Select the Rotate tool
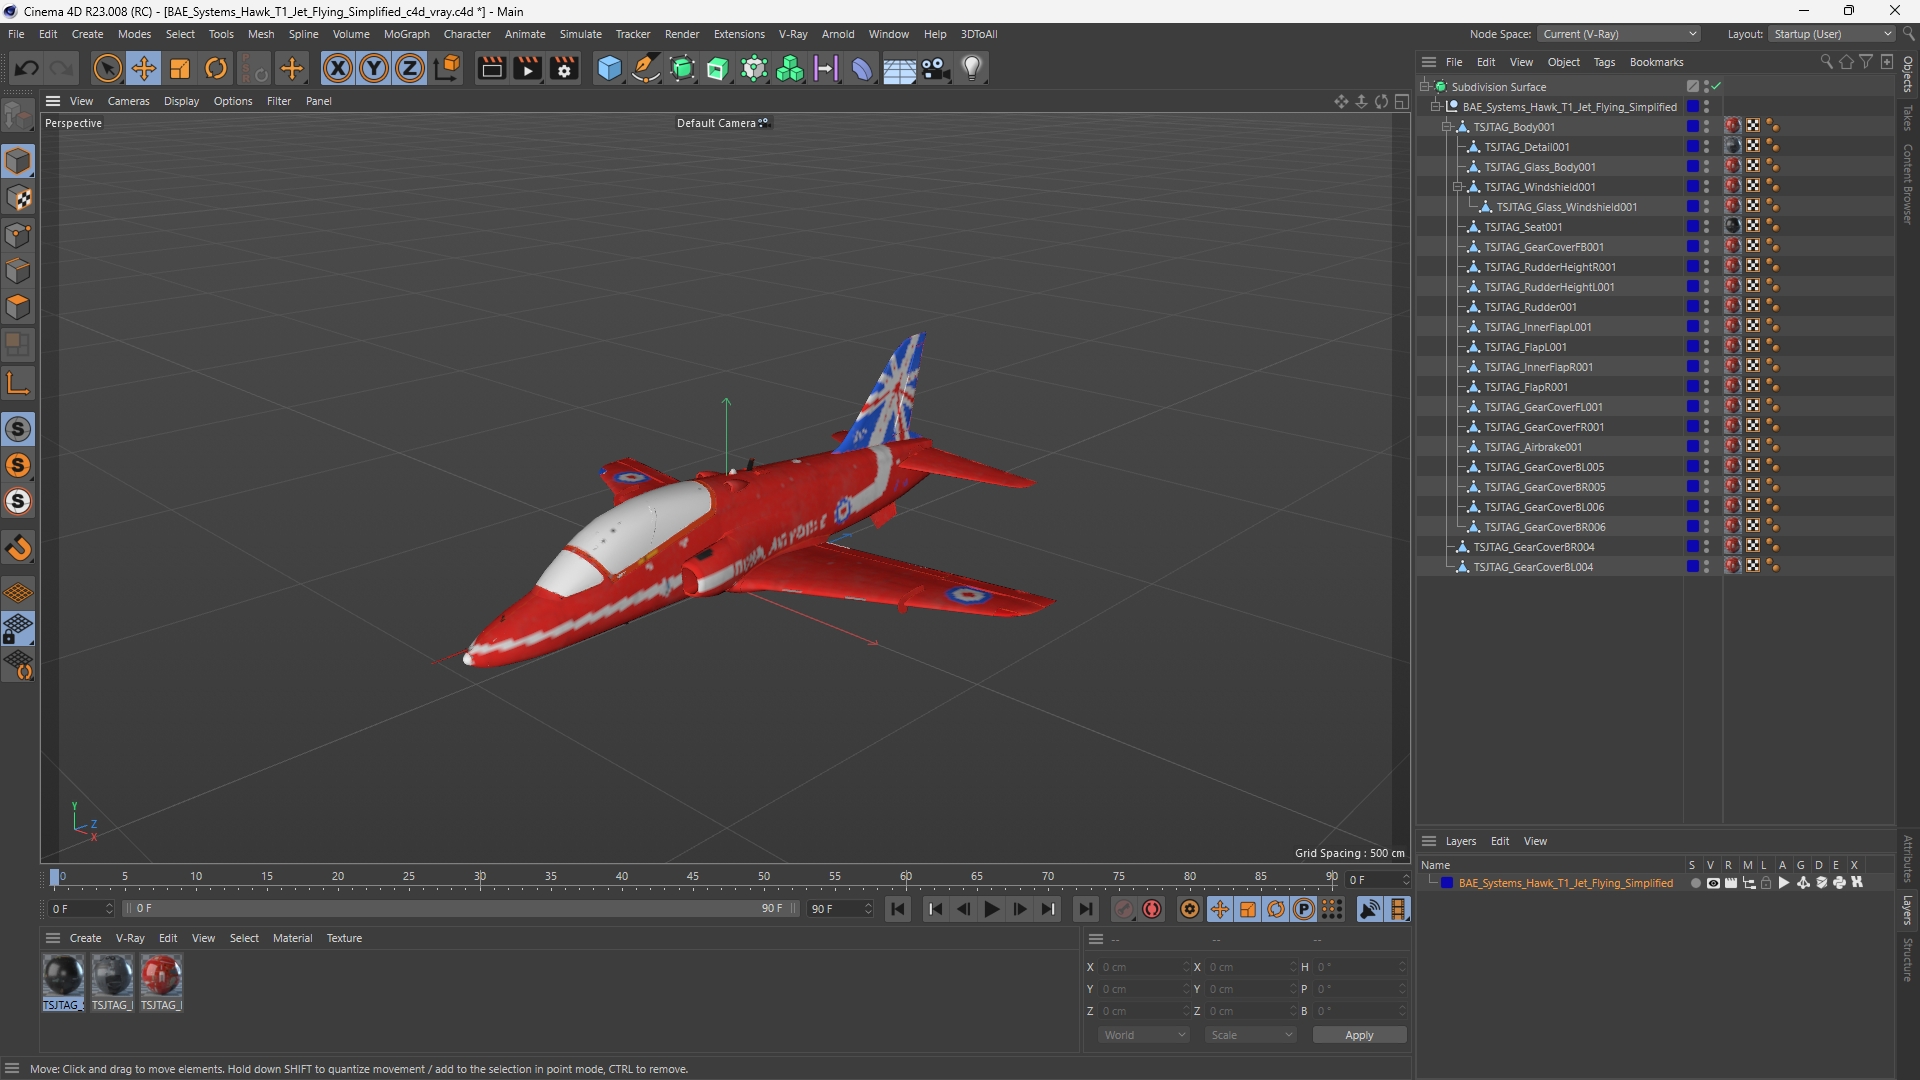 (x=216, y=68)
